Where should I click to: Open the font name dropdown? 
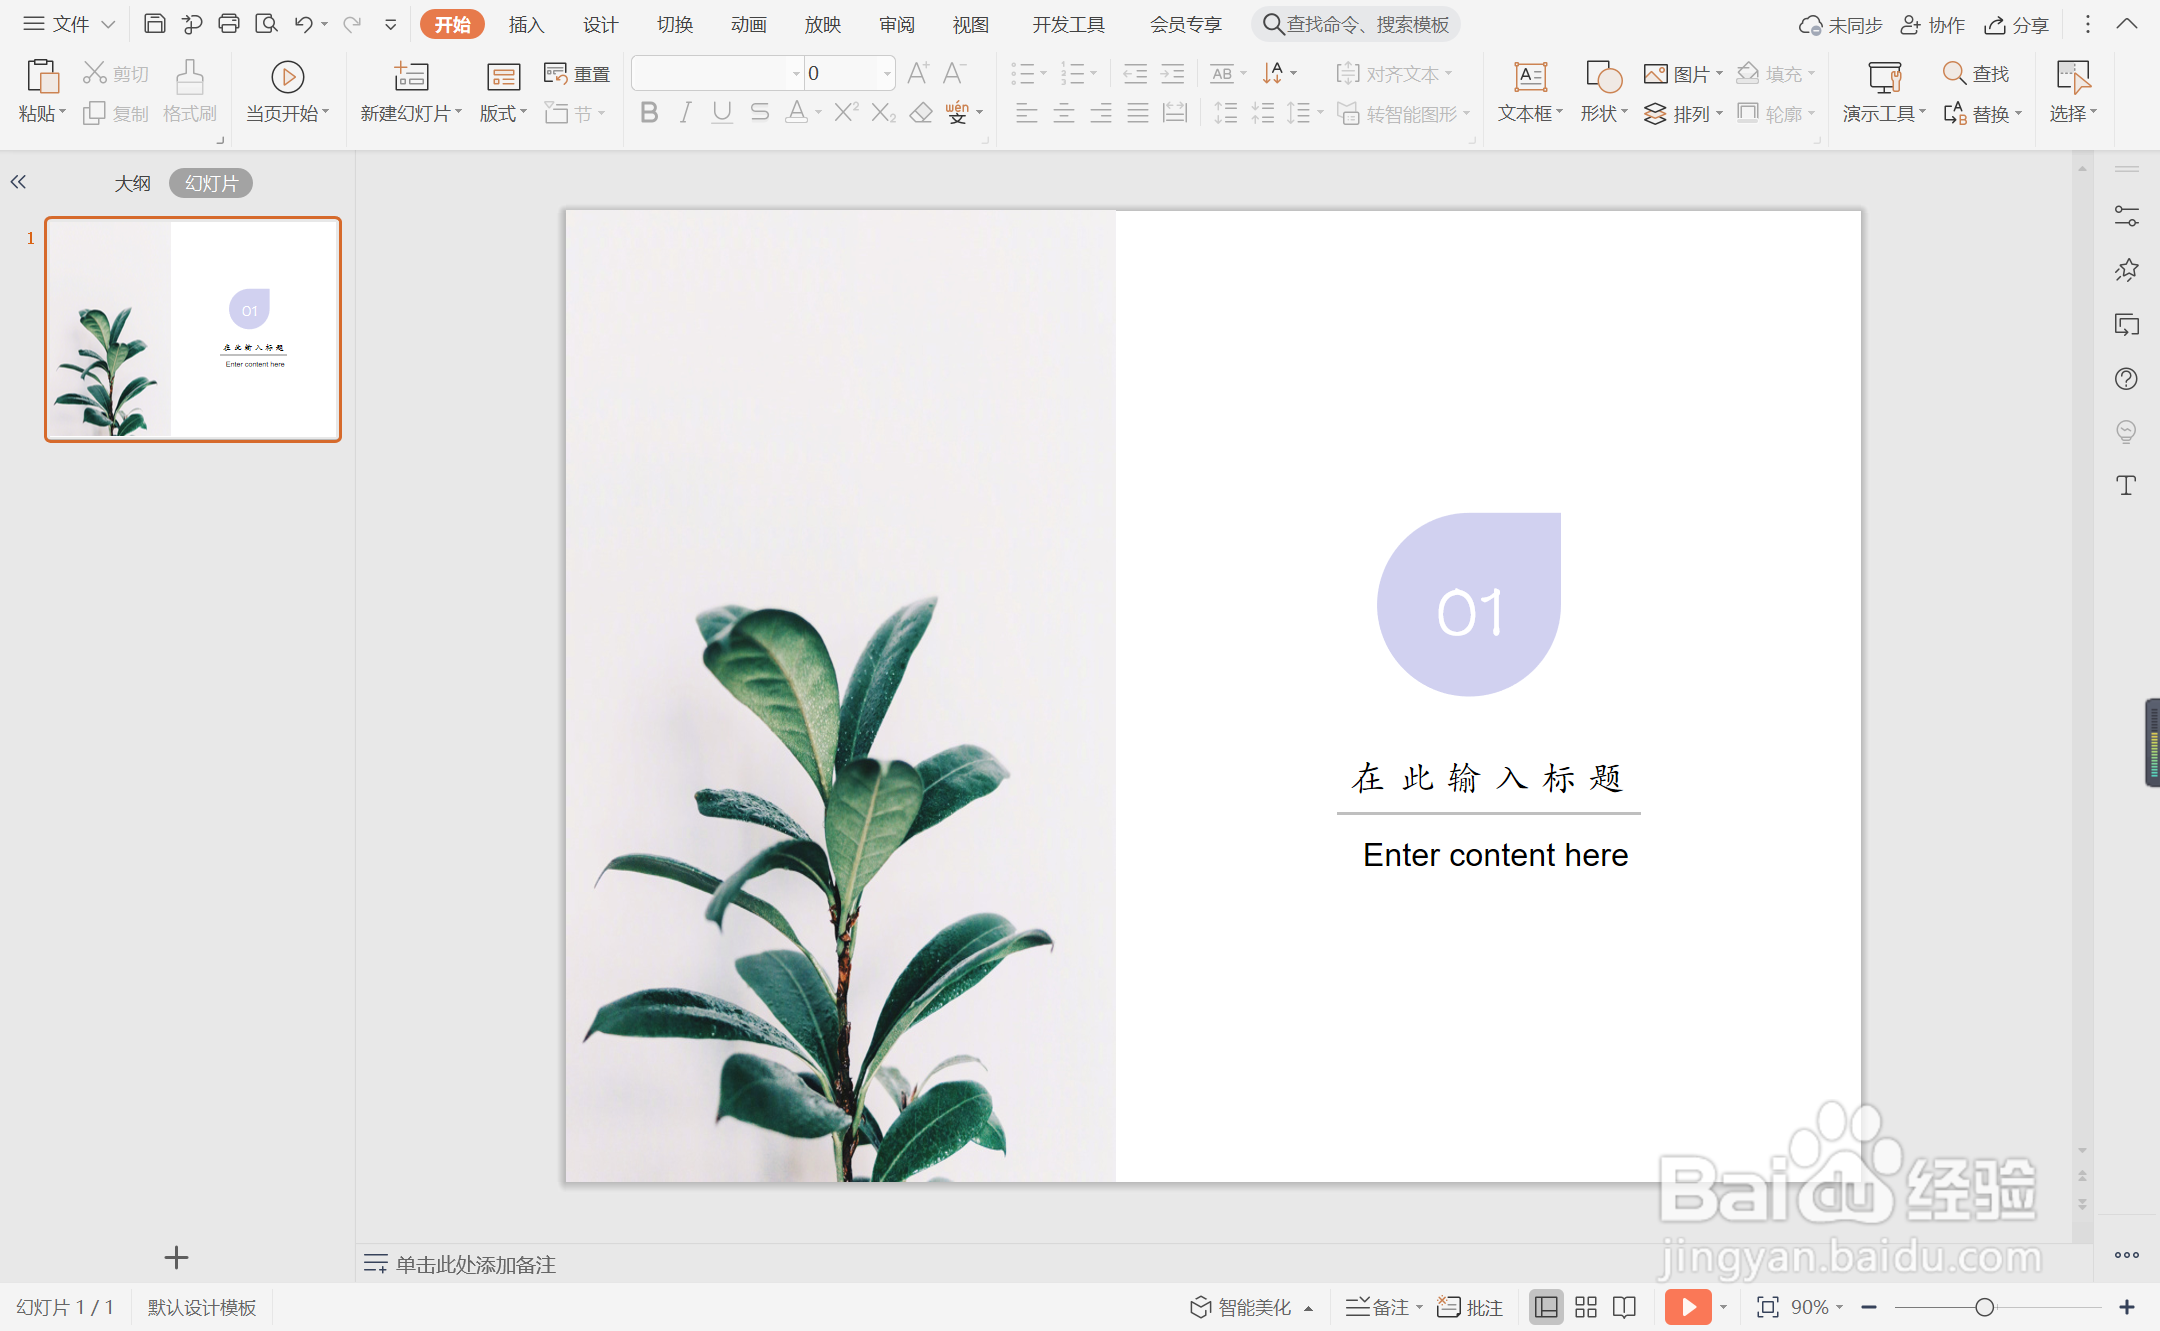click(797, 73)
